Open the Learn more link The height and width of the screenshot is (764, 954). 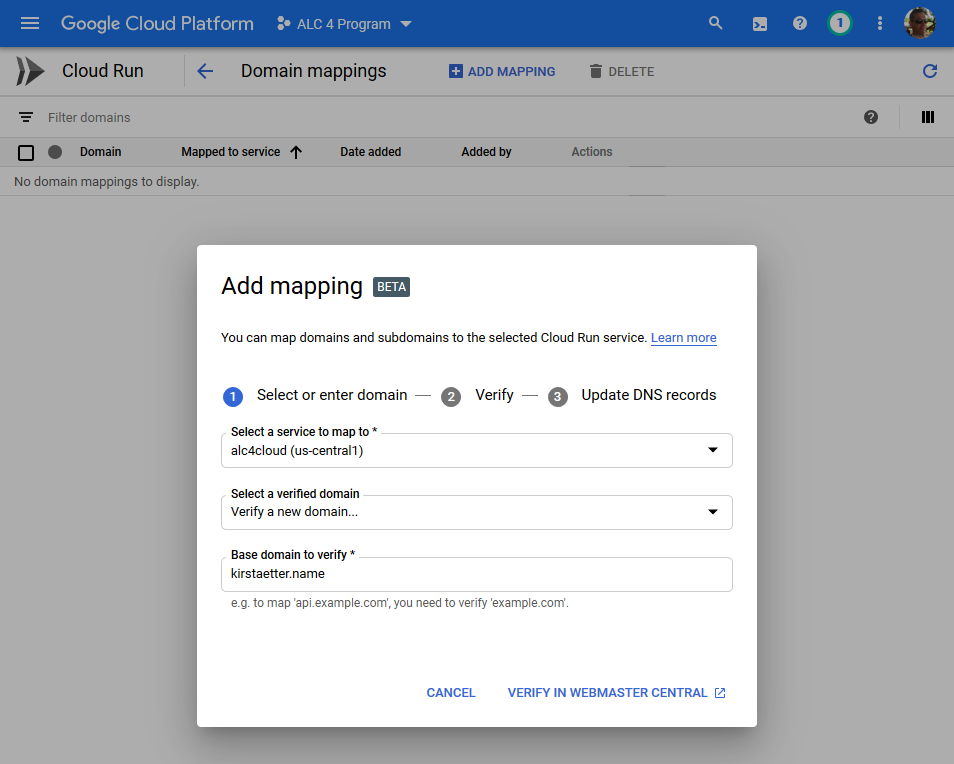point(683,338)
